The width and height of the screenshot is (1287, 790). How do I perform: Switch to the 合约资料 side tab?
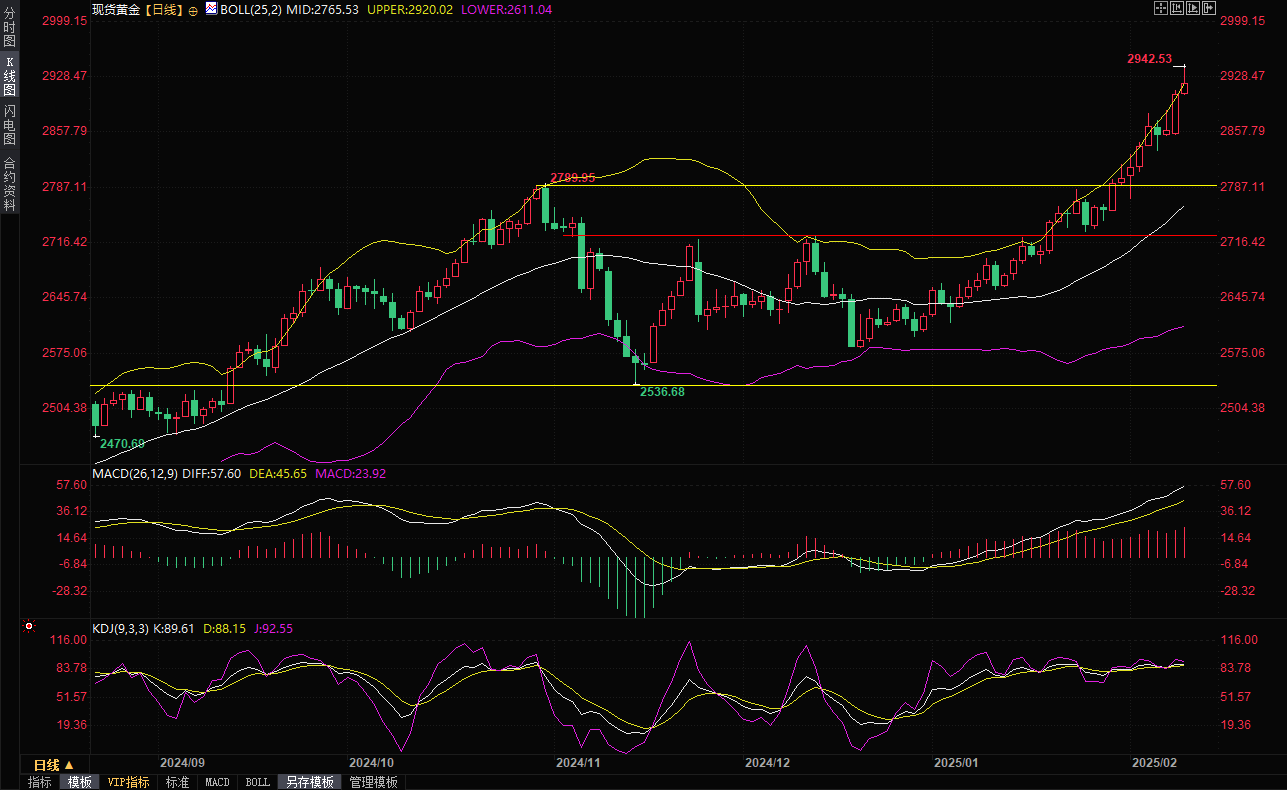(10, 184)
